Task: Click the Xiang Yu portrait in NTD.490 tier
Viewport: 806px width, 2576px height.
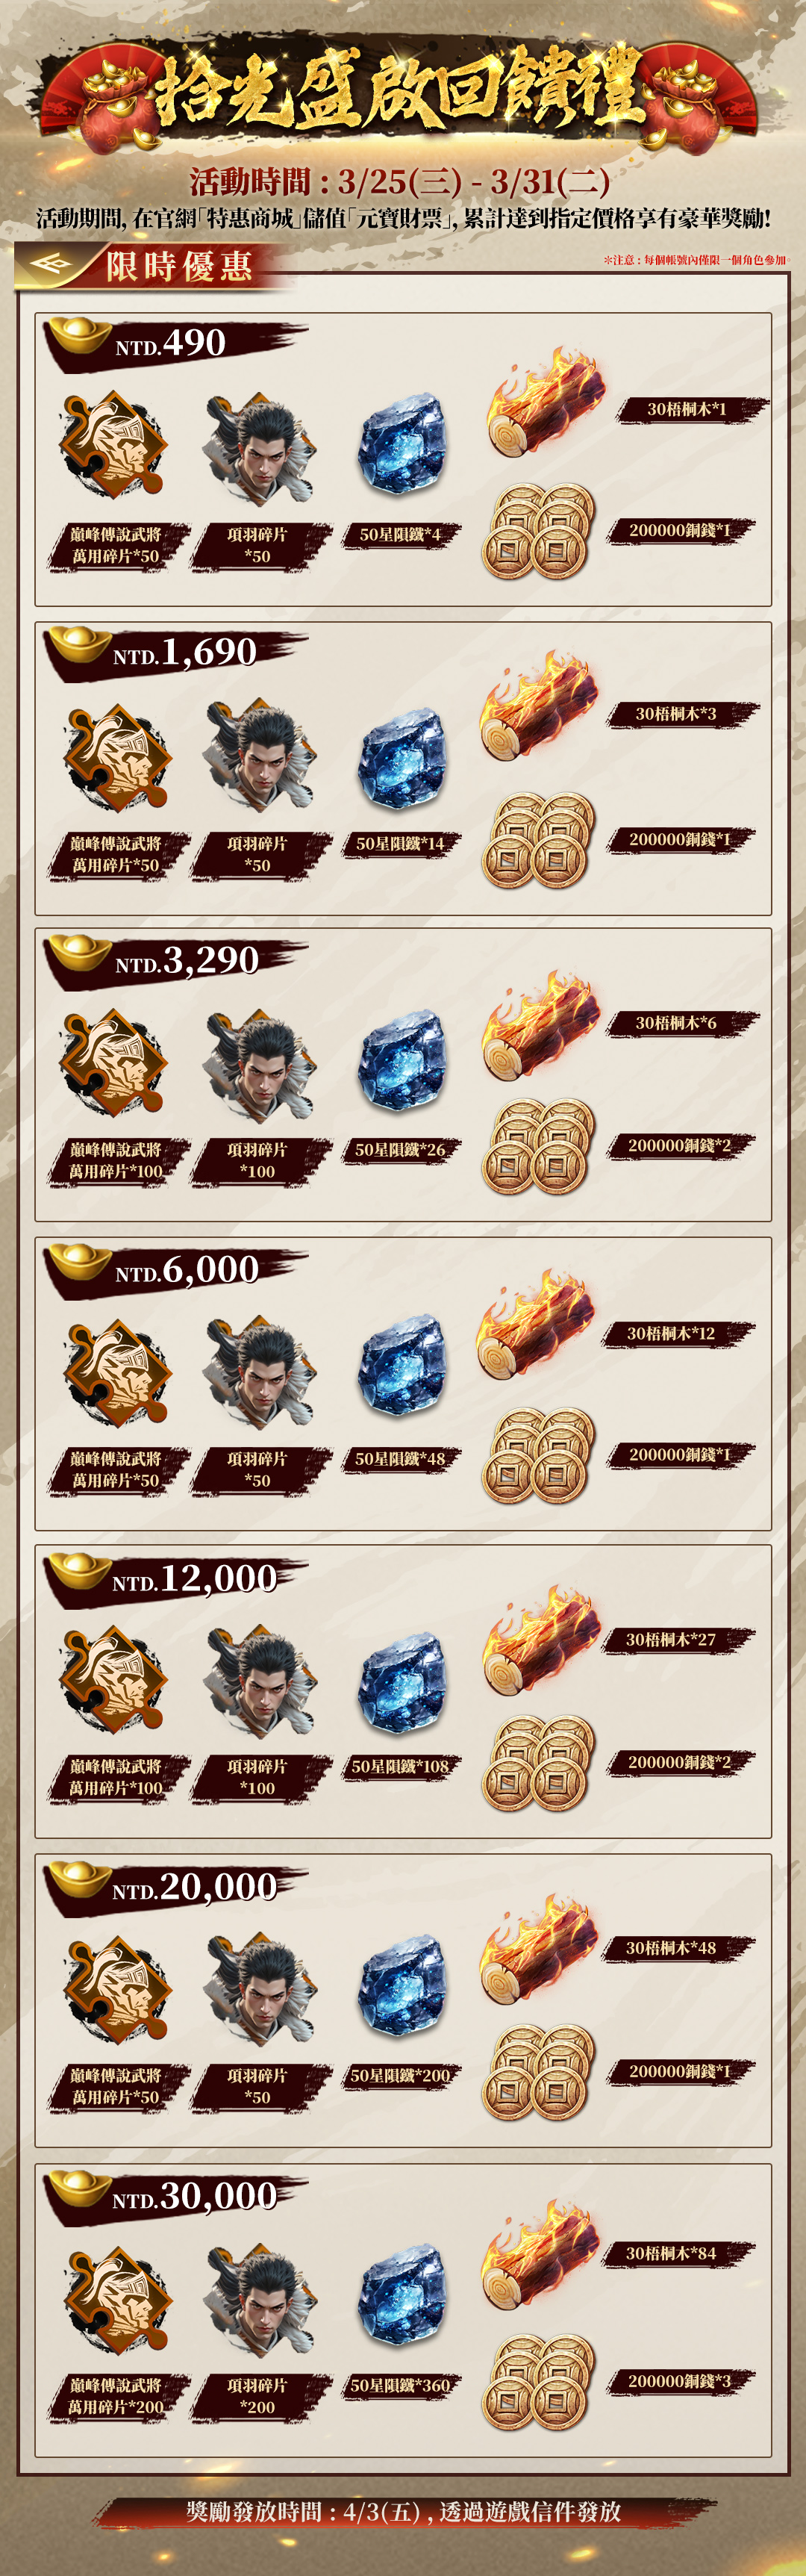Action: (x=260, y=447)
